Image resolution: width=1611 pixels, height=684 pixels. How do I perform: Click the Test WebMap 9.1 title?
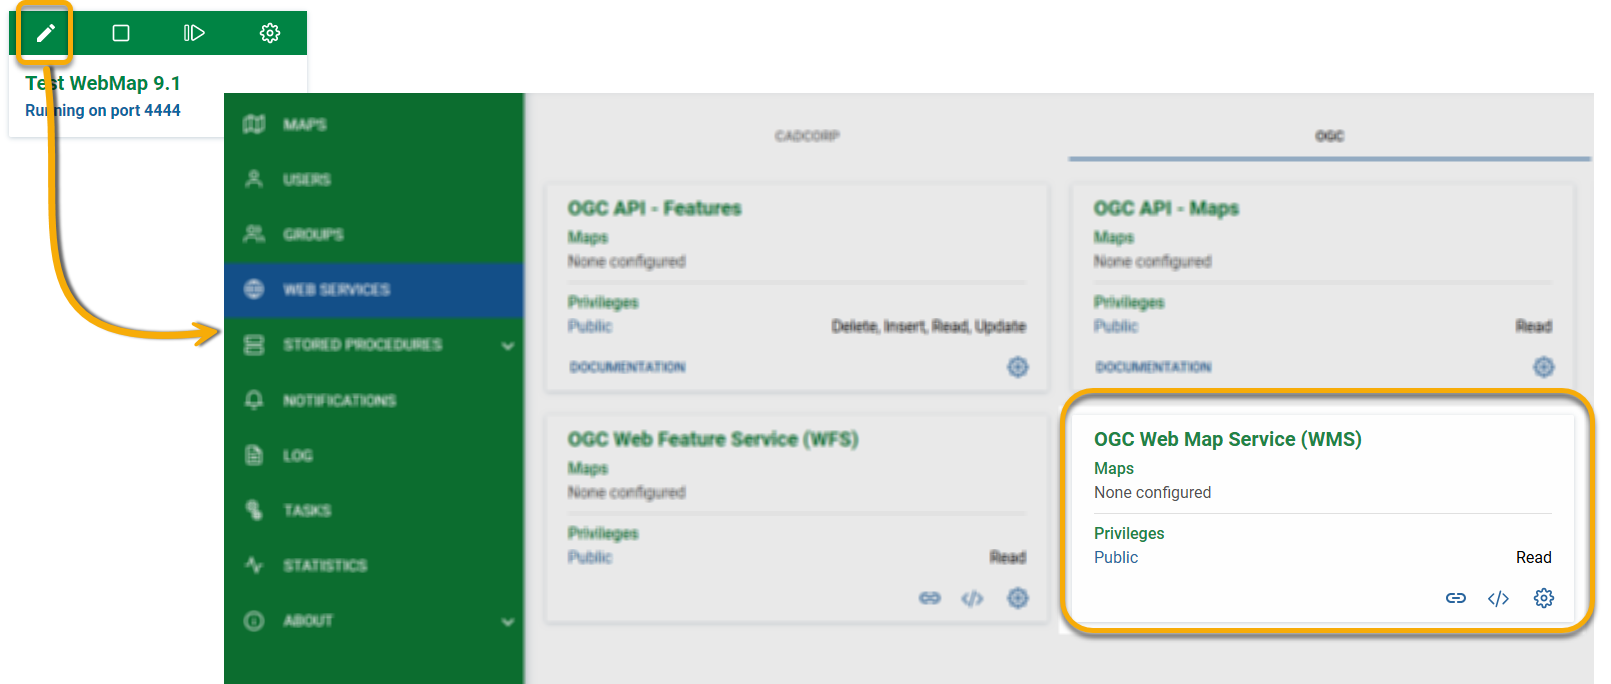[x=103, y=83]
